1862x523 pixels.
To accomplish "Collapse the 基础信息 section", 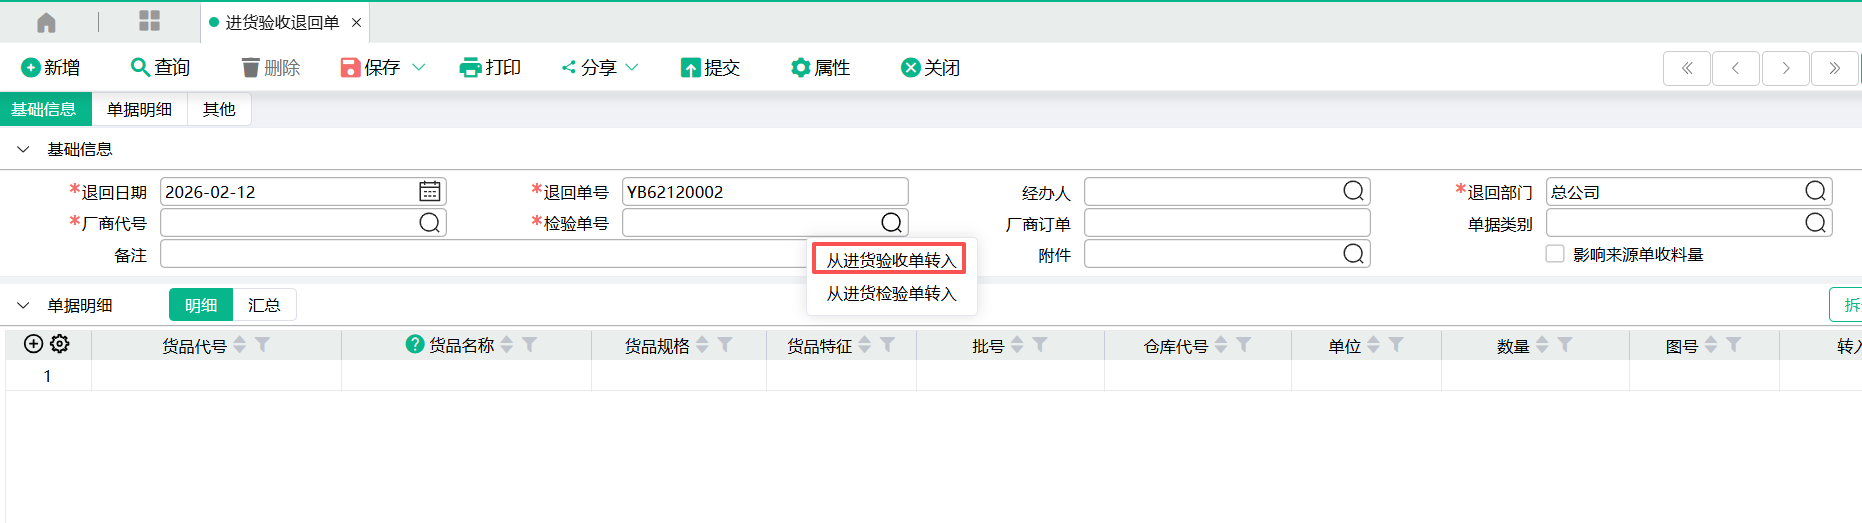I will (x=23, y=149).
